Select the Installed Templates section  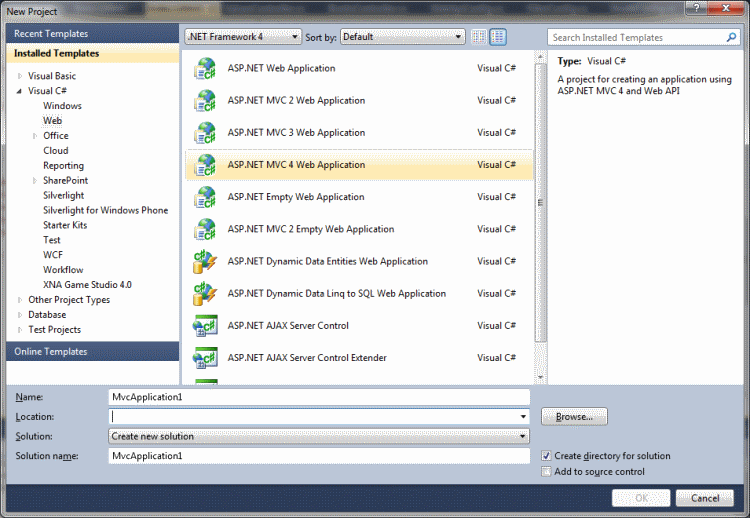(x=93, y=54)
